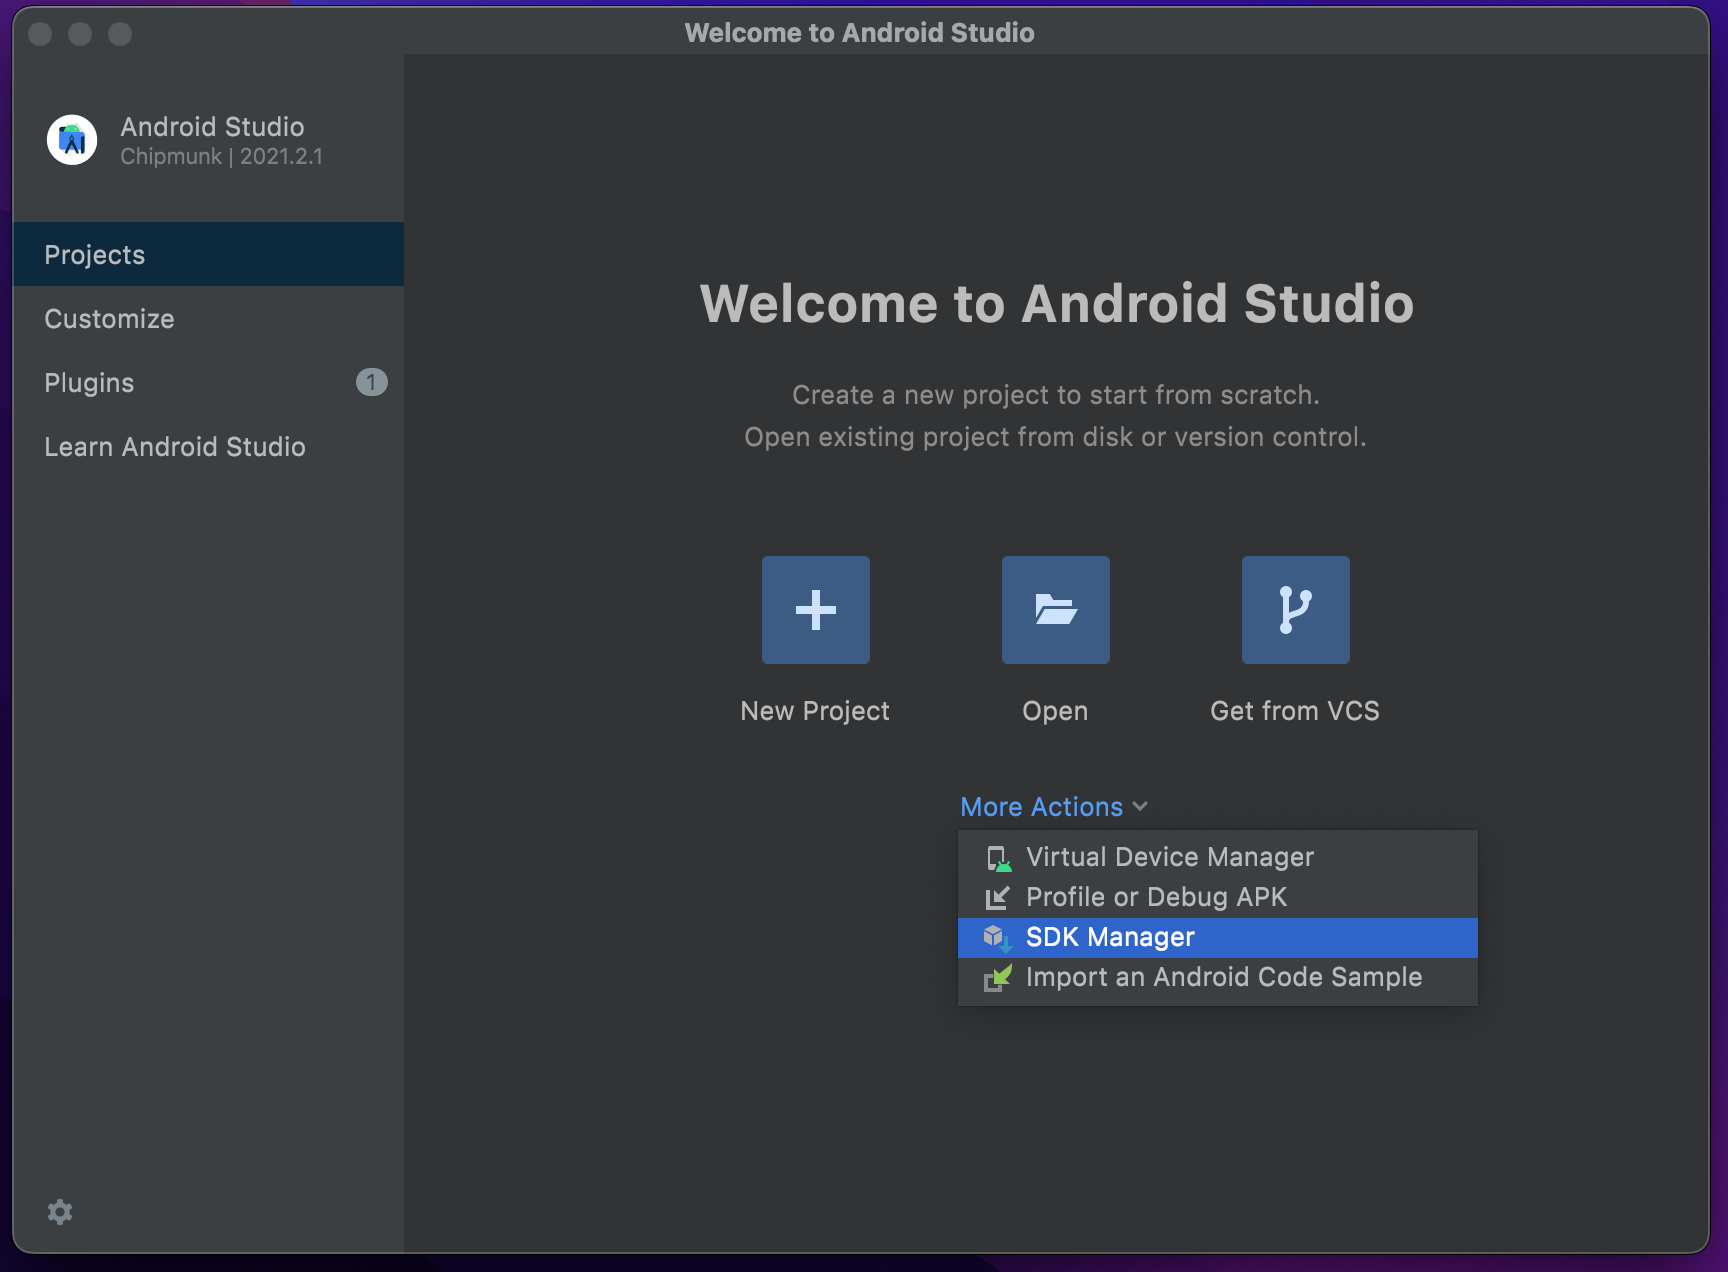The height and width of the screenshot is (1272, 1728).
Task: Click the Open label text
Action: [x=1055, y=711]
